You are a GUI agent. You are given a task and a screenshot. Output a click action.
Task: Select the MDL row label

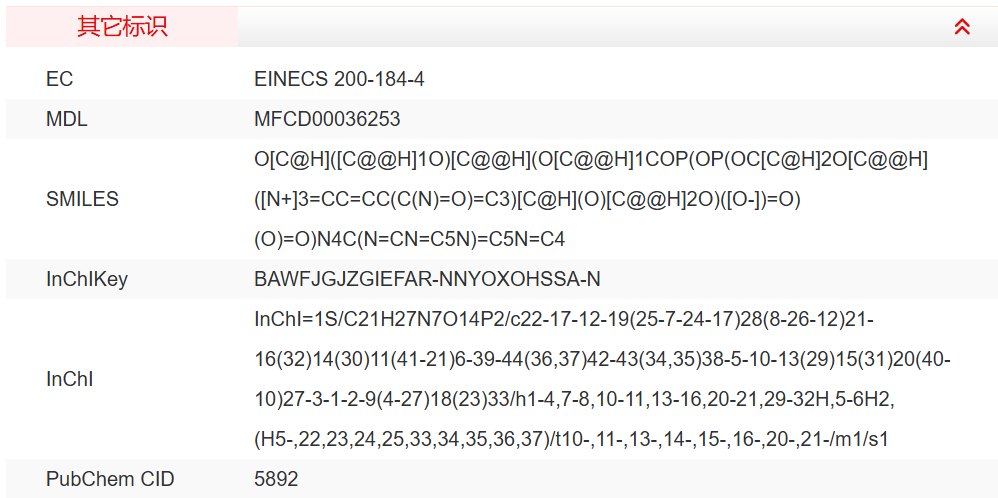tap(67, 119)
